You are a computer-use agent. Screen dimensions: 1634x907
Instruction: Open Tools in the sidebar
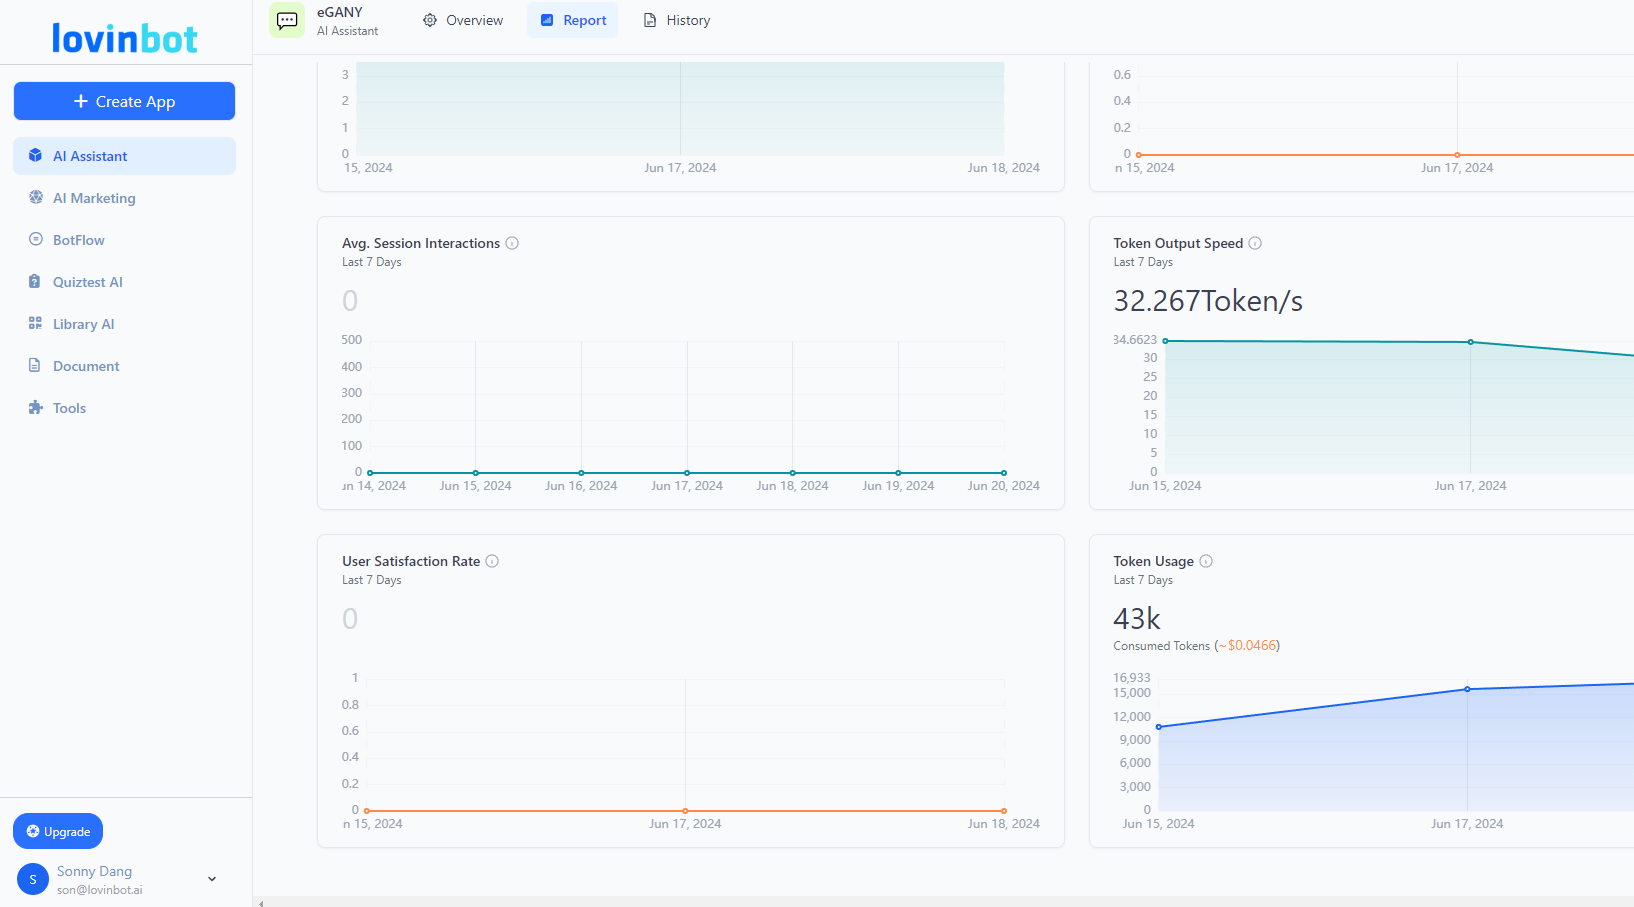point(124,408)
